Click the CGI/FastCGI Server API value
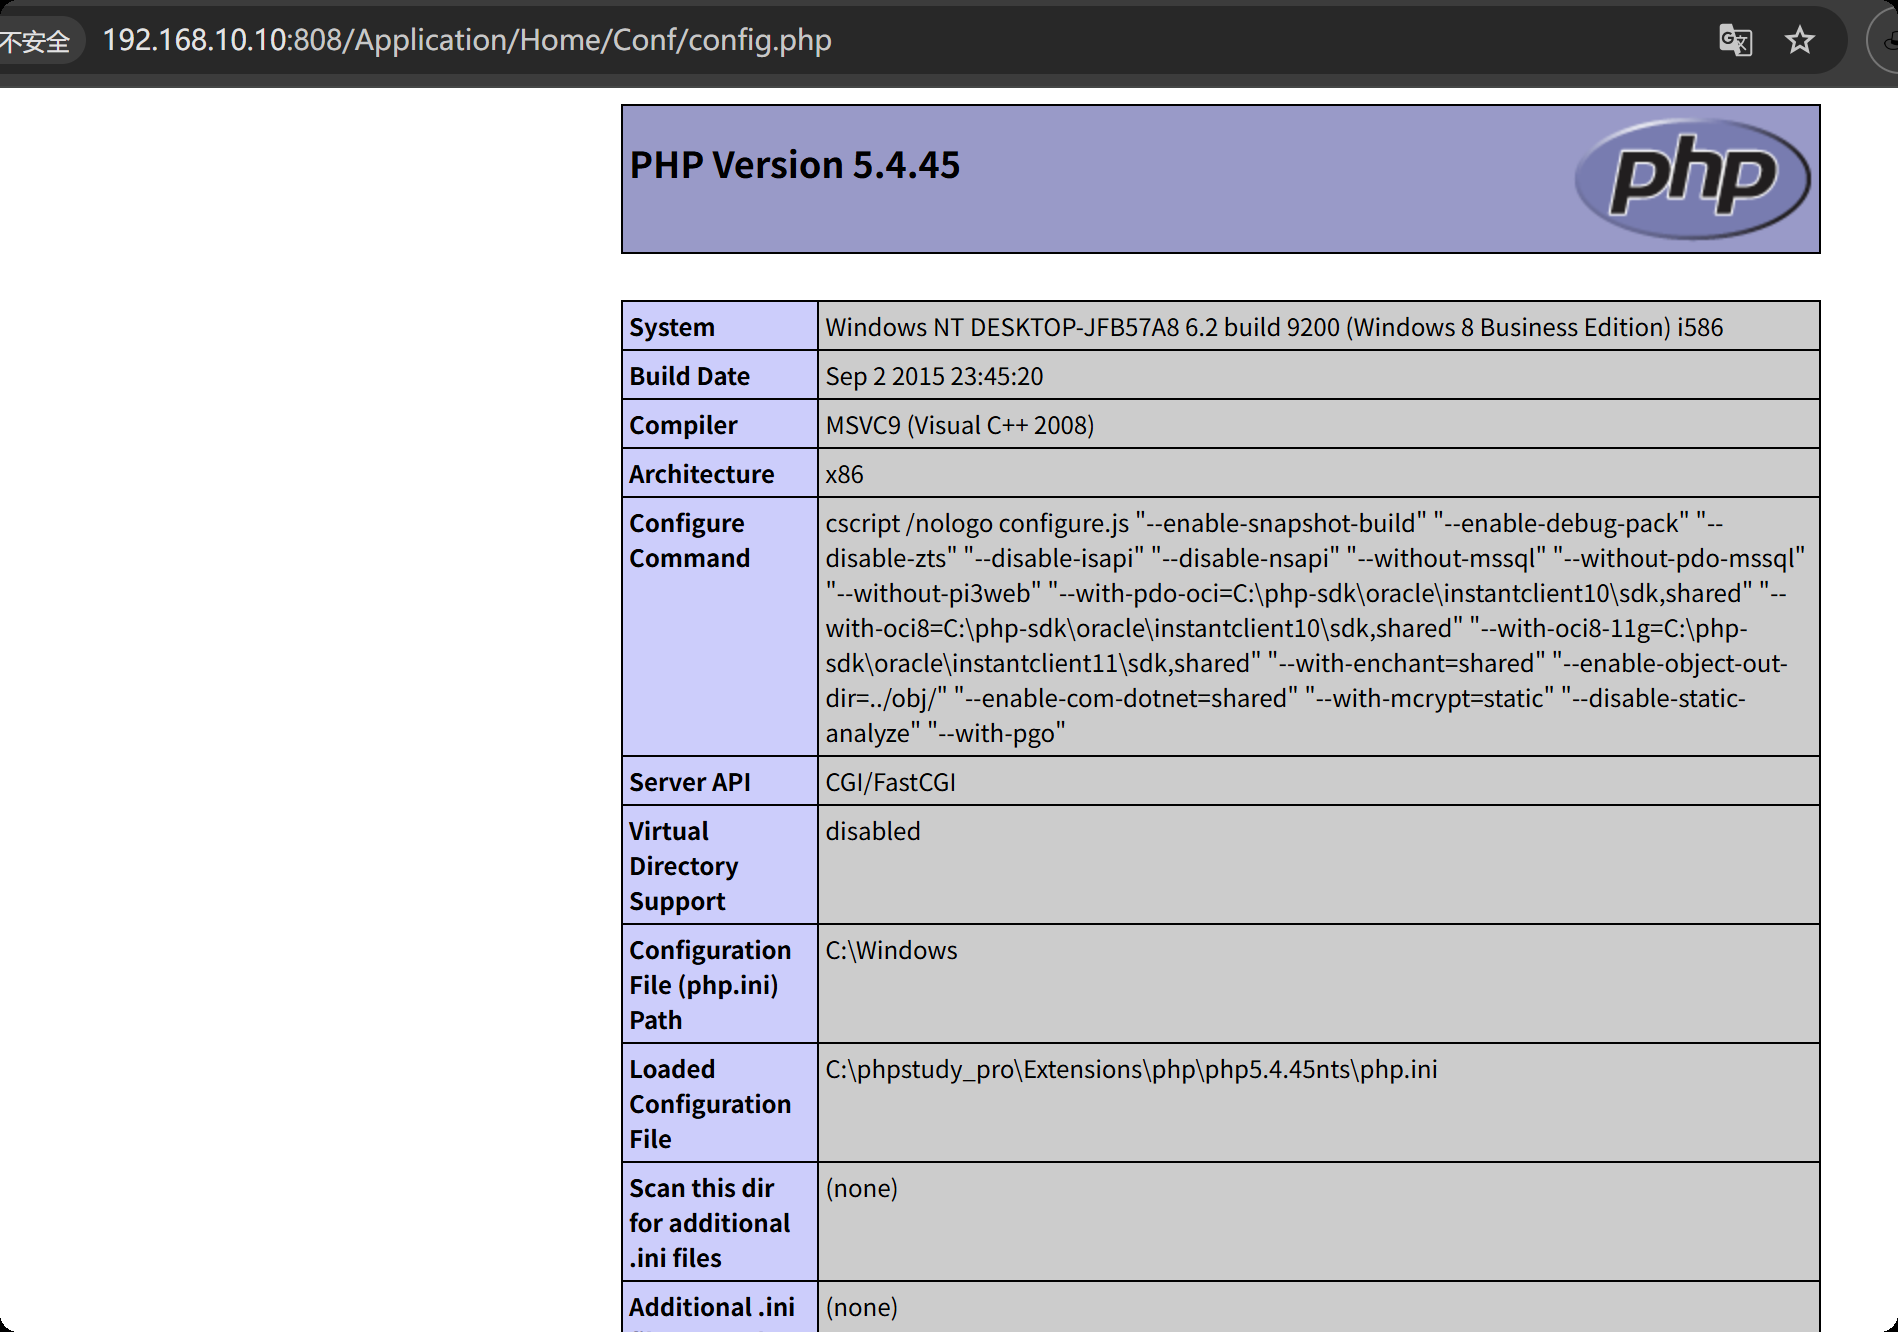 (x=890, y=782)
